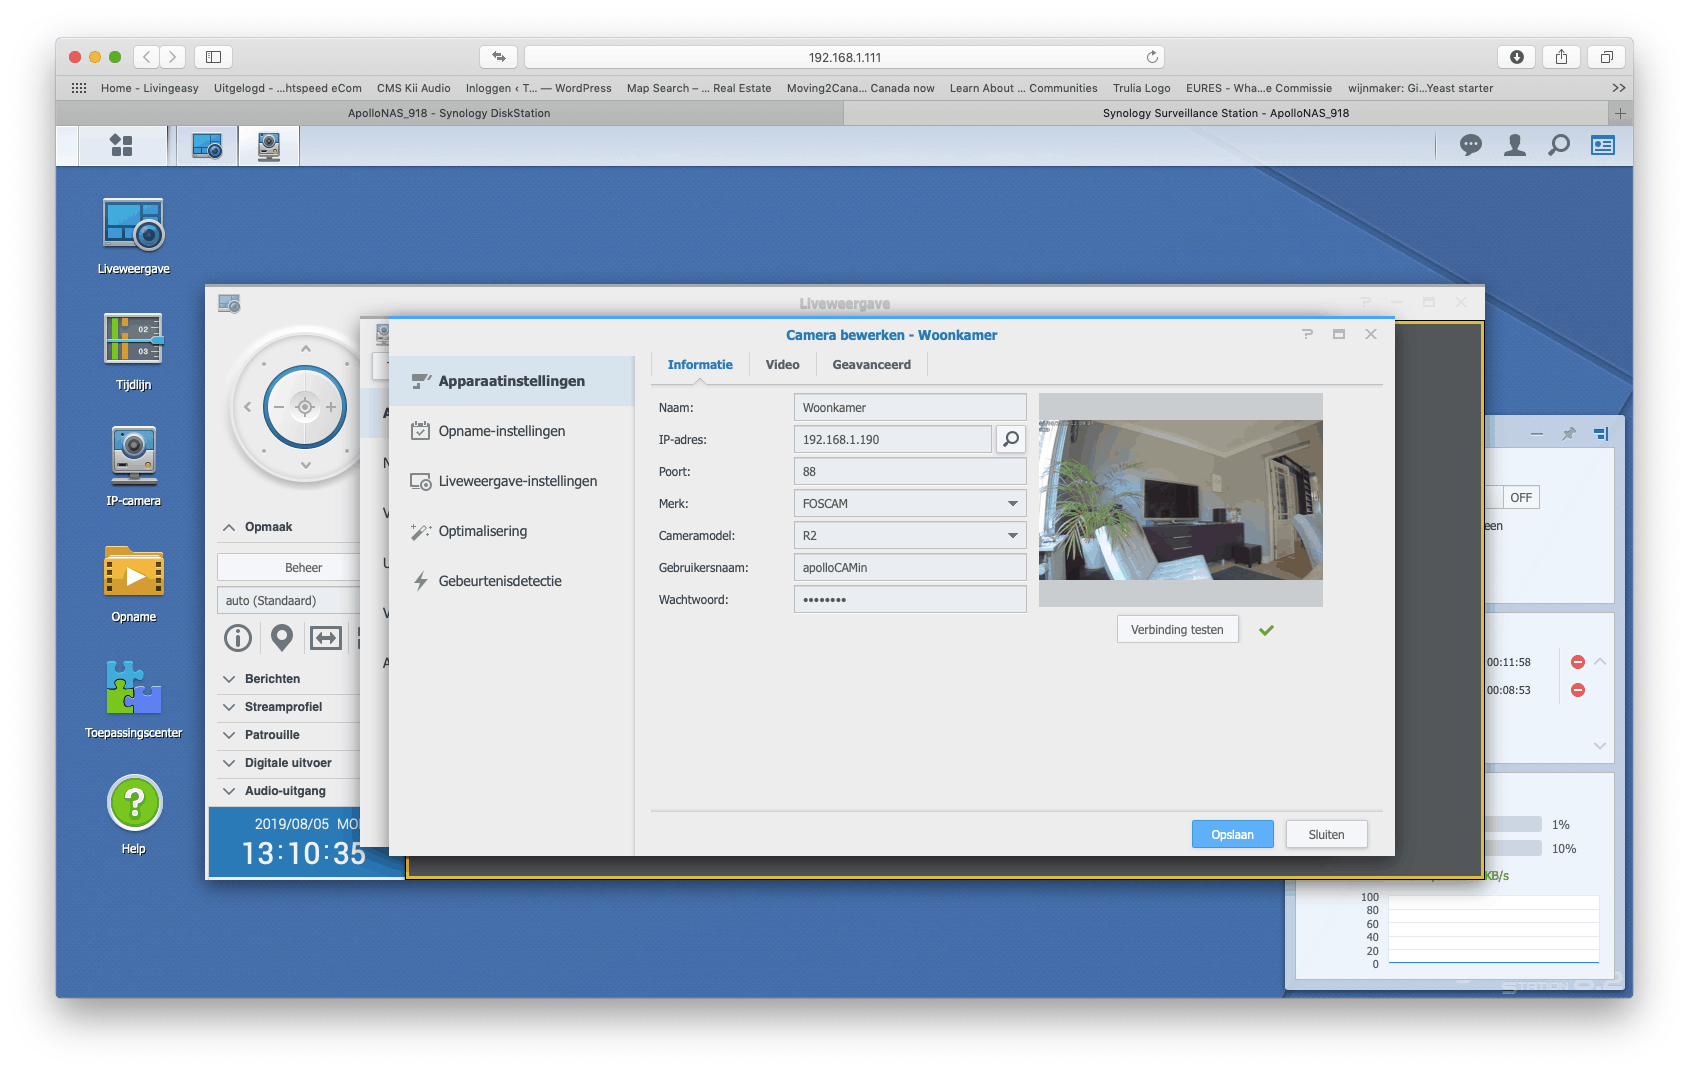1689x1072 pixels.
Task: Click the notifications speech bubble icon
Action: coord(1470,146)
